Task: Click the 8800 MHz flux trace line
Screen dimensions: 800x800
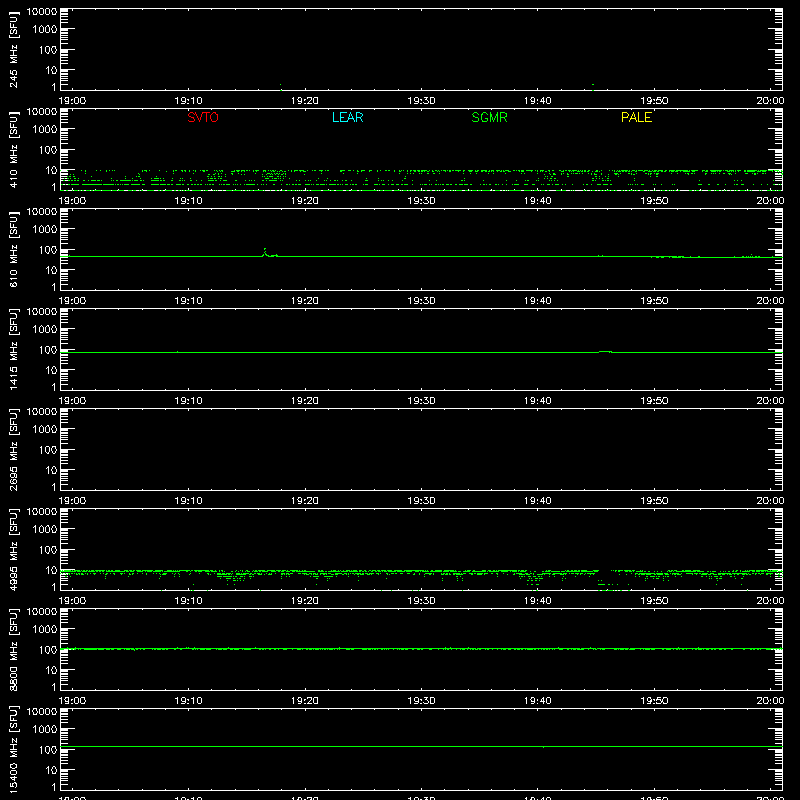Action: (421, 649)
